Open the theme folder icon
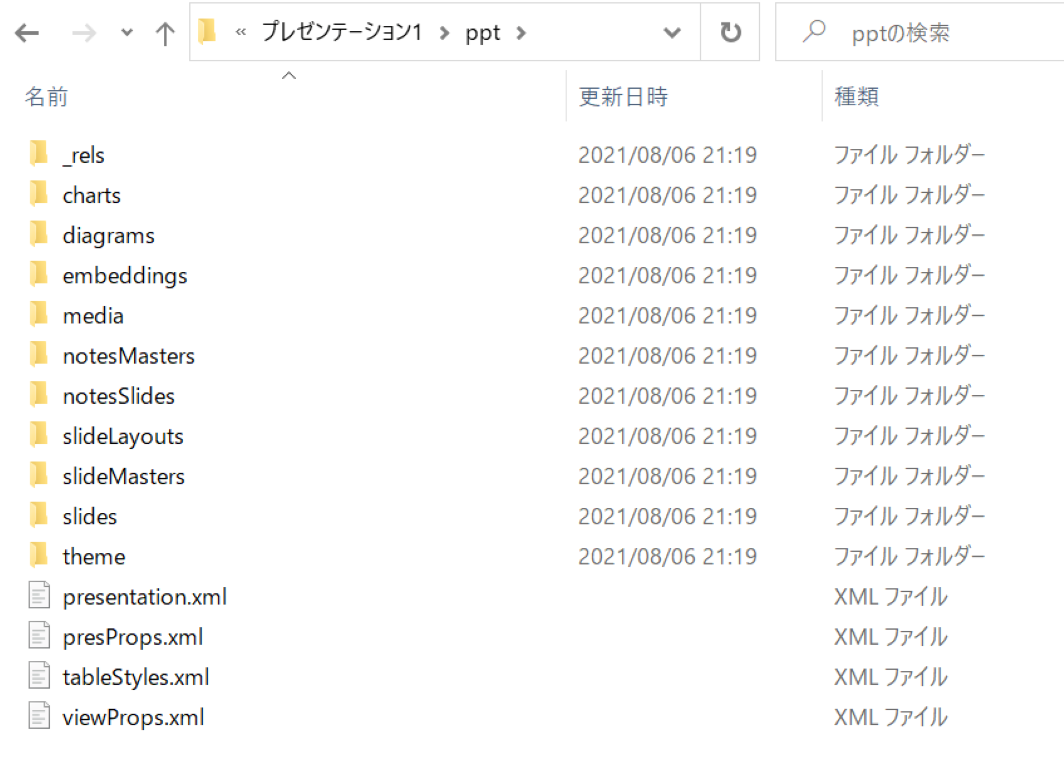 [38, 556]
